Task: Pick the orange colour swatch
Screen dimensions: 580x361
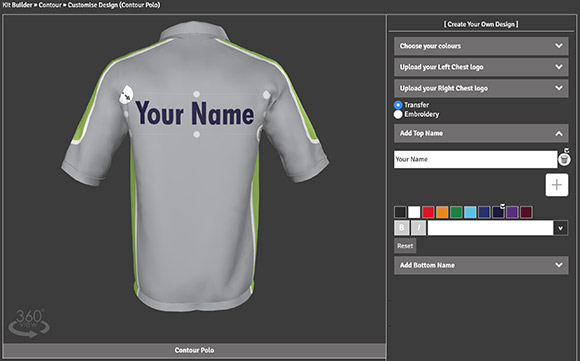Action: point(442,212)
